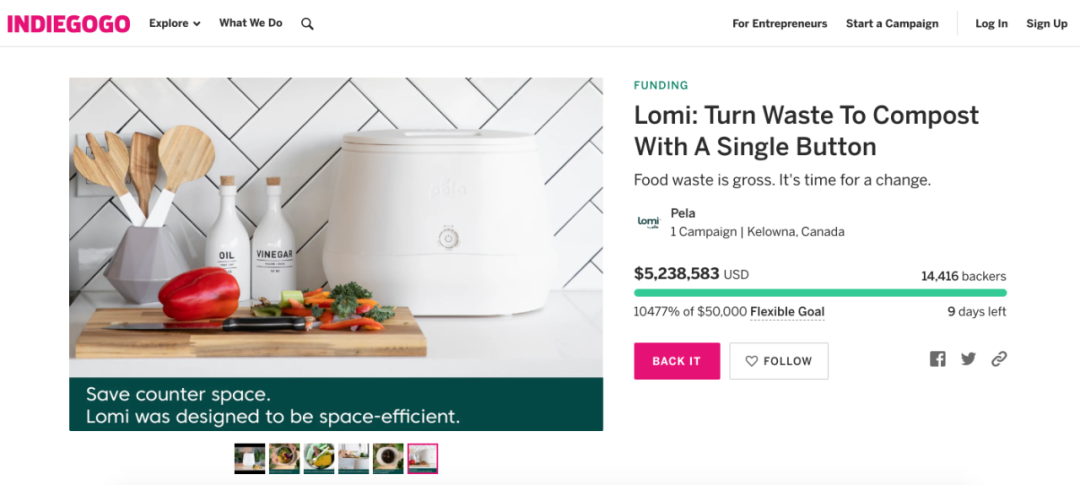
Task: Click the Sign Up link
Action: [x=1046, y=24]
